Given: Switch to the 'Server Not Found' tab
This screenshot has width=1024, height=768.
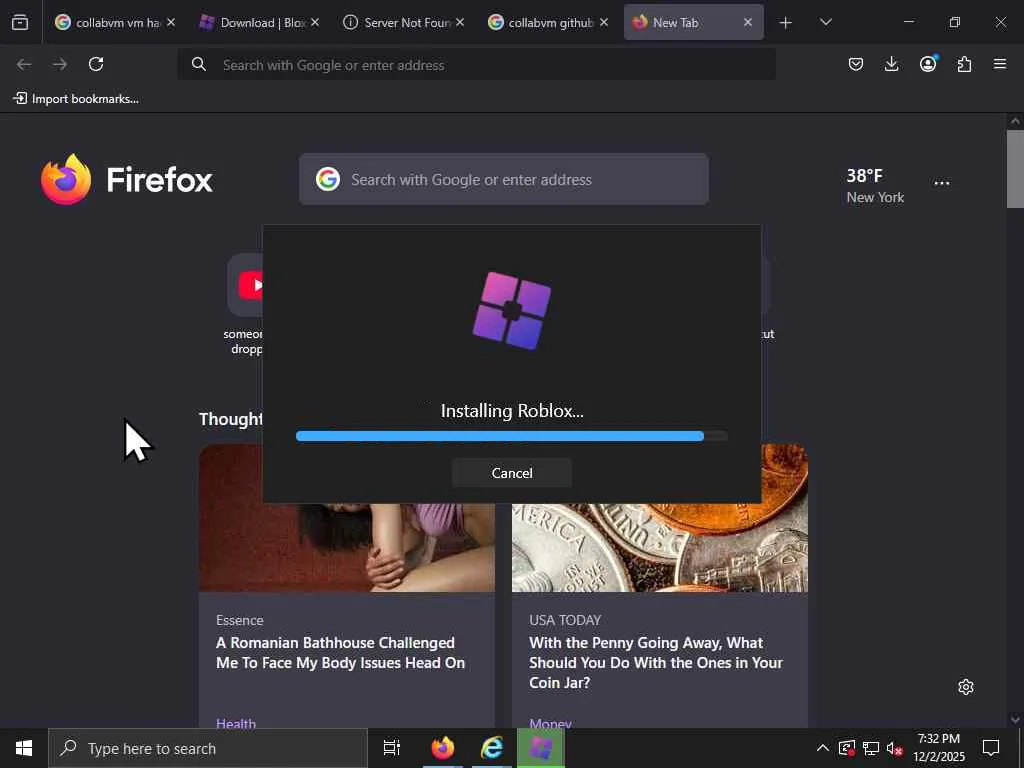Looking at the screenshot, I should tap(404, 22).
